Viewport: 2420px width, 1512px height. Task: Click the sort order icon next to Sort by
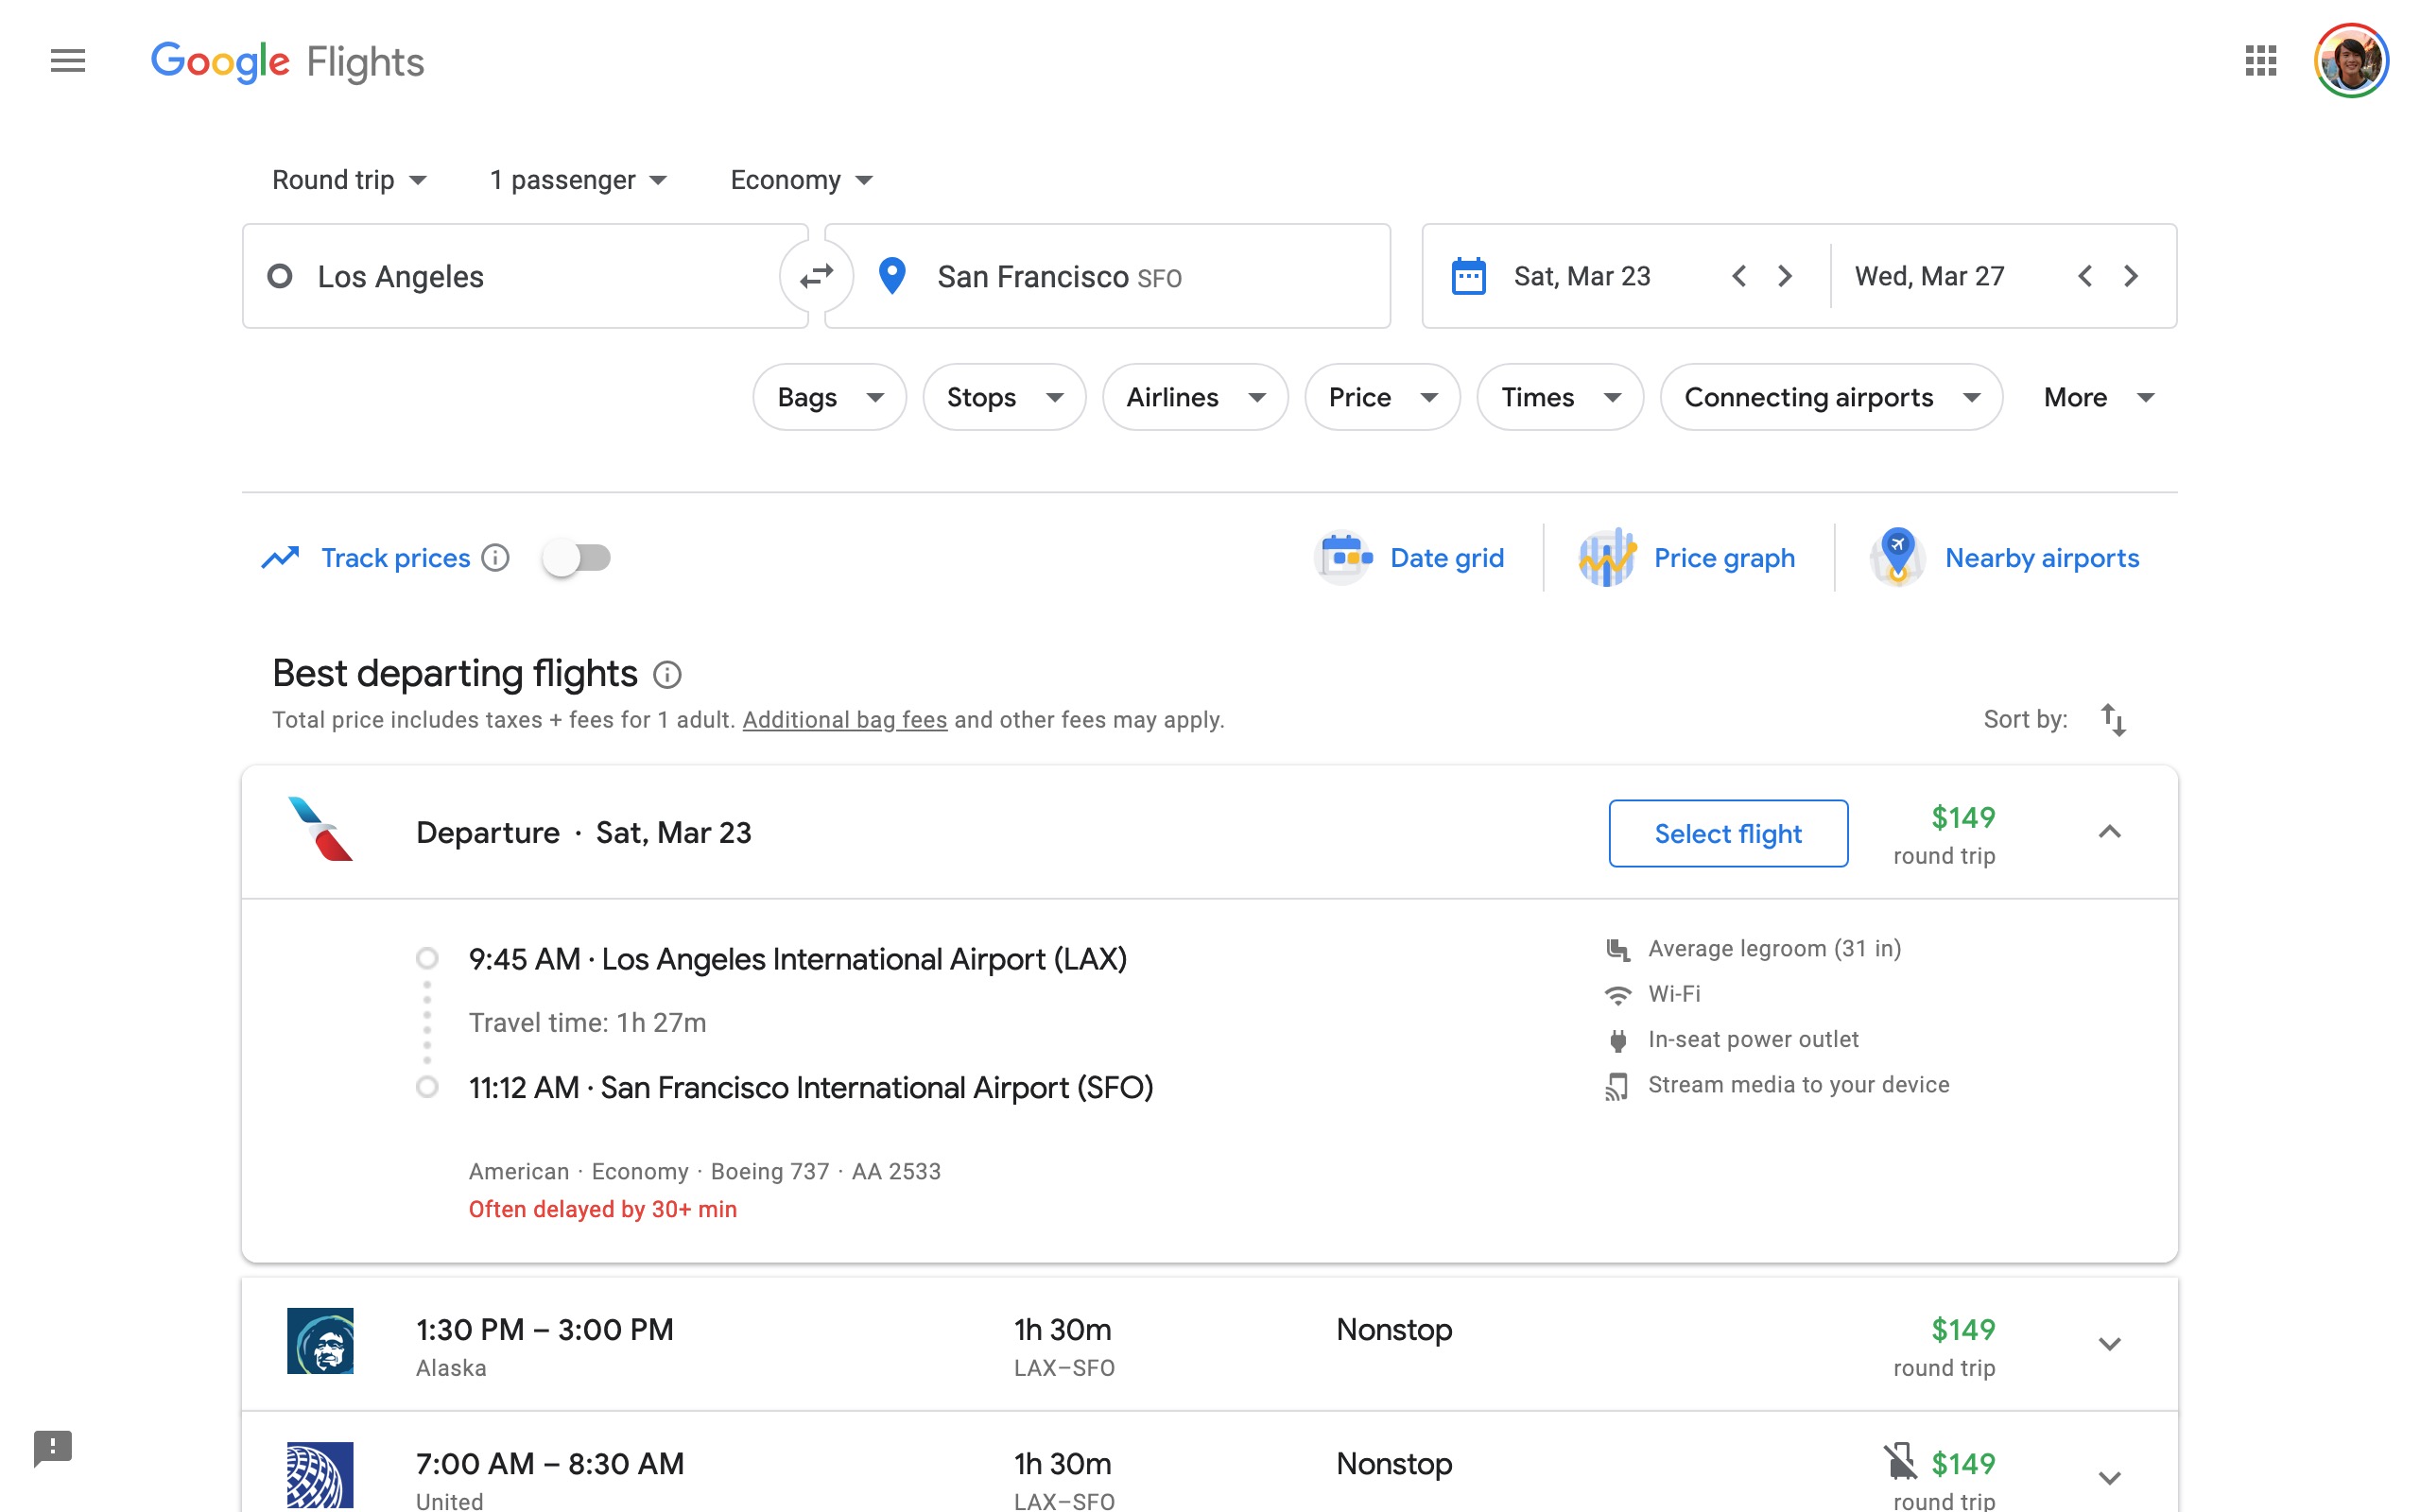coord(2113,719)
